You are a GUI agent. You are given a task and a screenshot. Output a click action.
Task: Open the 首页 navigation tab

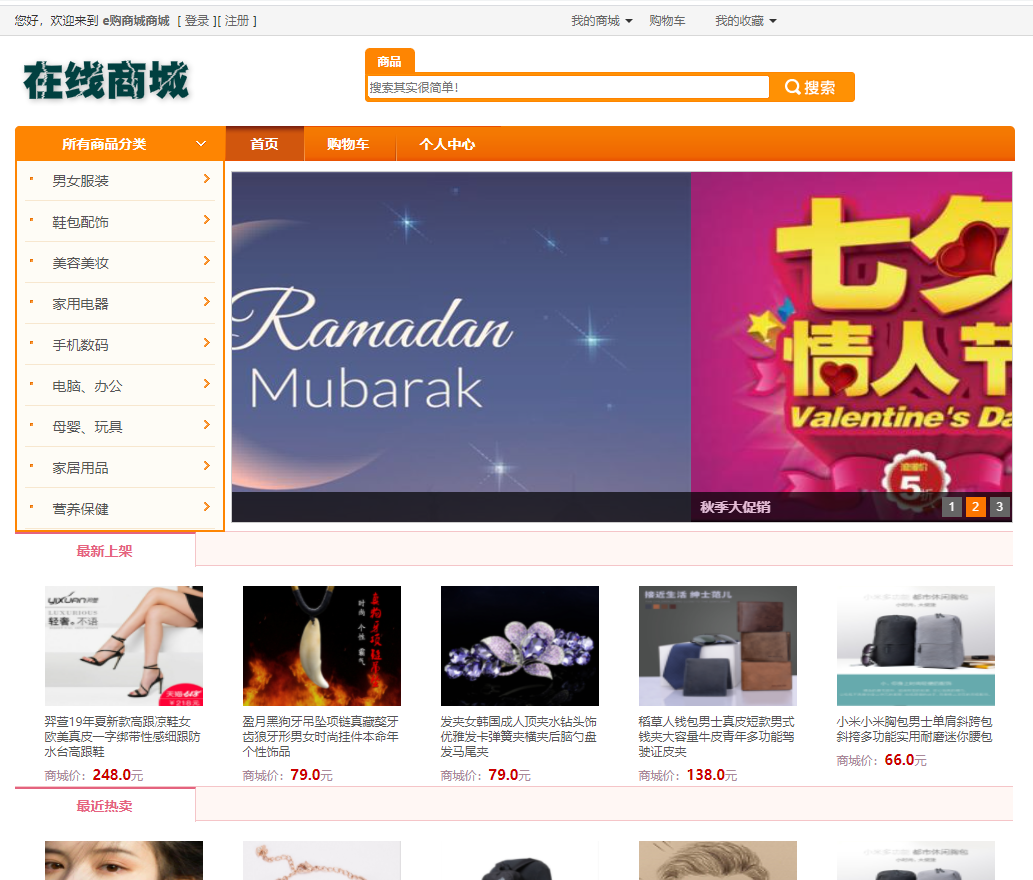tap(264, 144)
